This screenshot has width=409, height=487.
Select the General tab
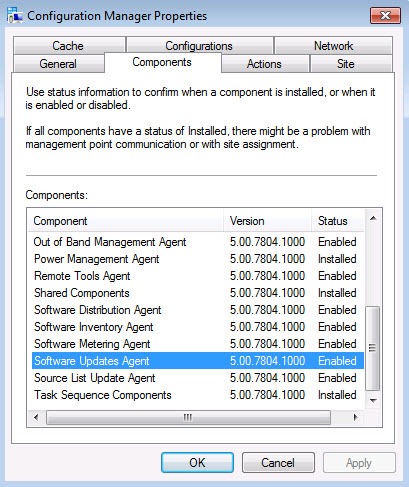[58, 64]
